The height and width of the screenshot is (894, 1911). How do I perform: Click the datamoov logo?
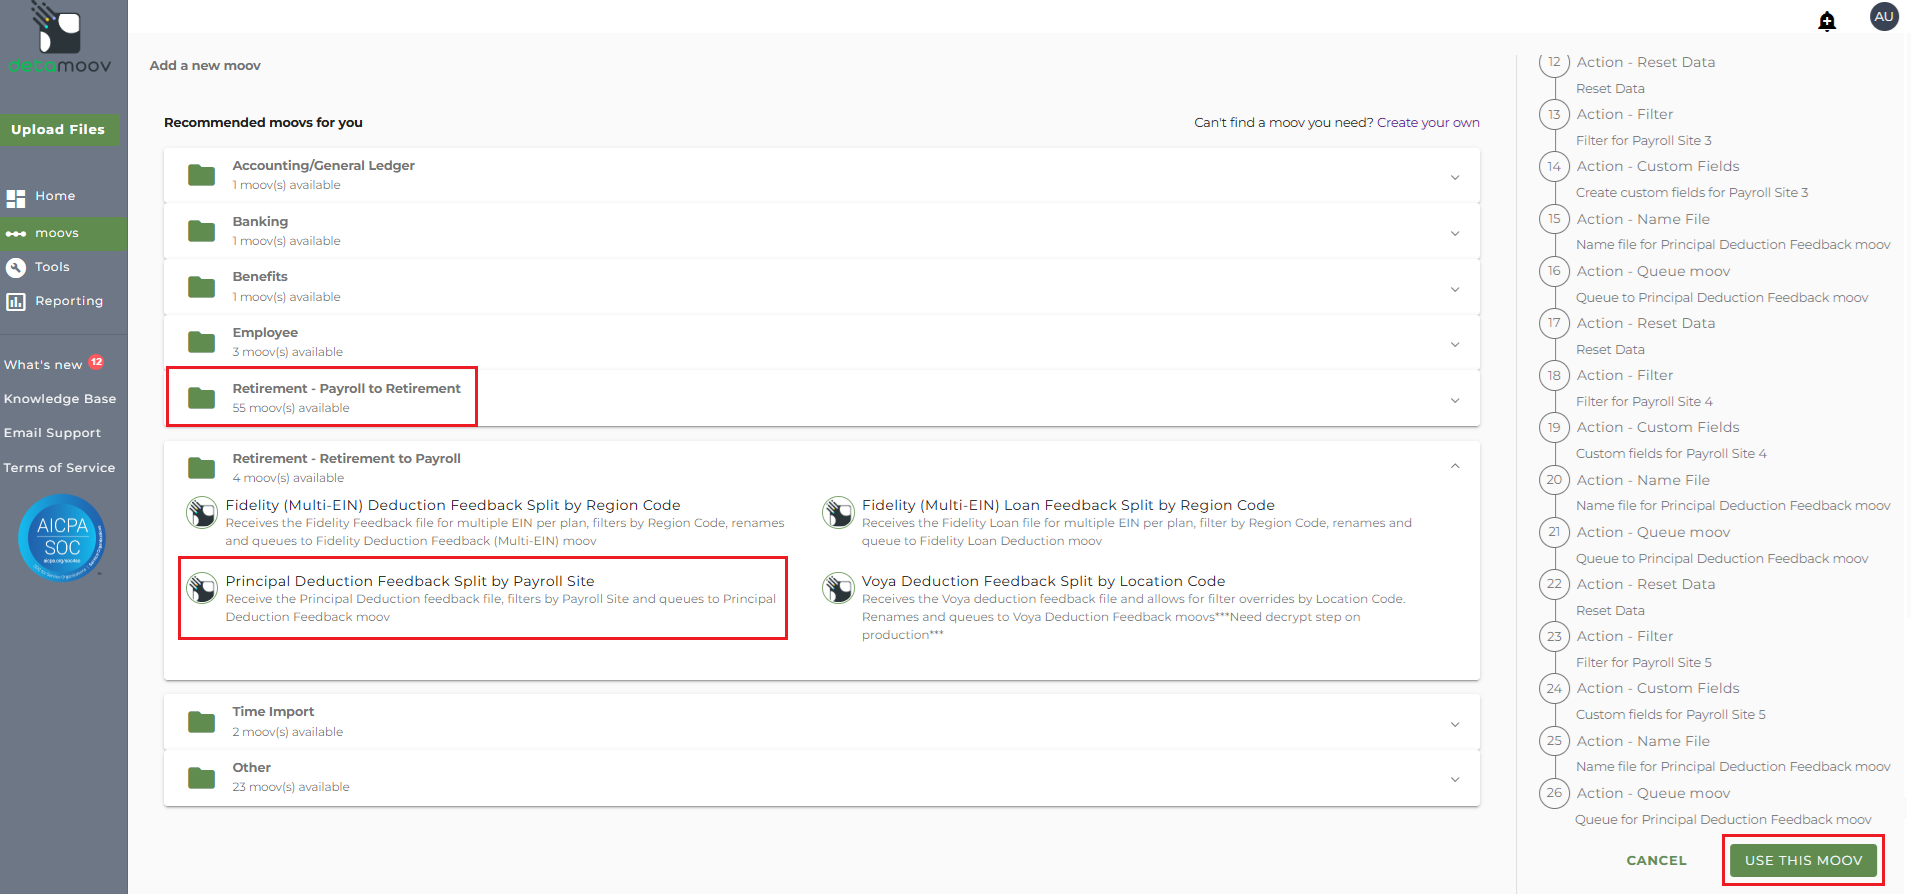[60, 40]
